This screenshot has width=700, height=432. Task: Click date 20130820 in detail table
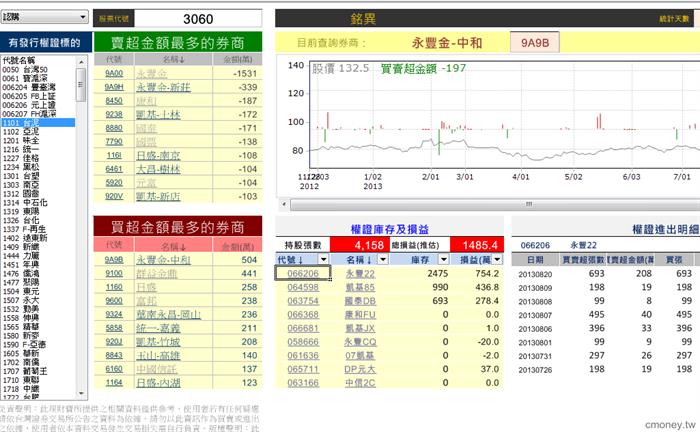coord(535,274)
